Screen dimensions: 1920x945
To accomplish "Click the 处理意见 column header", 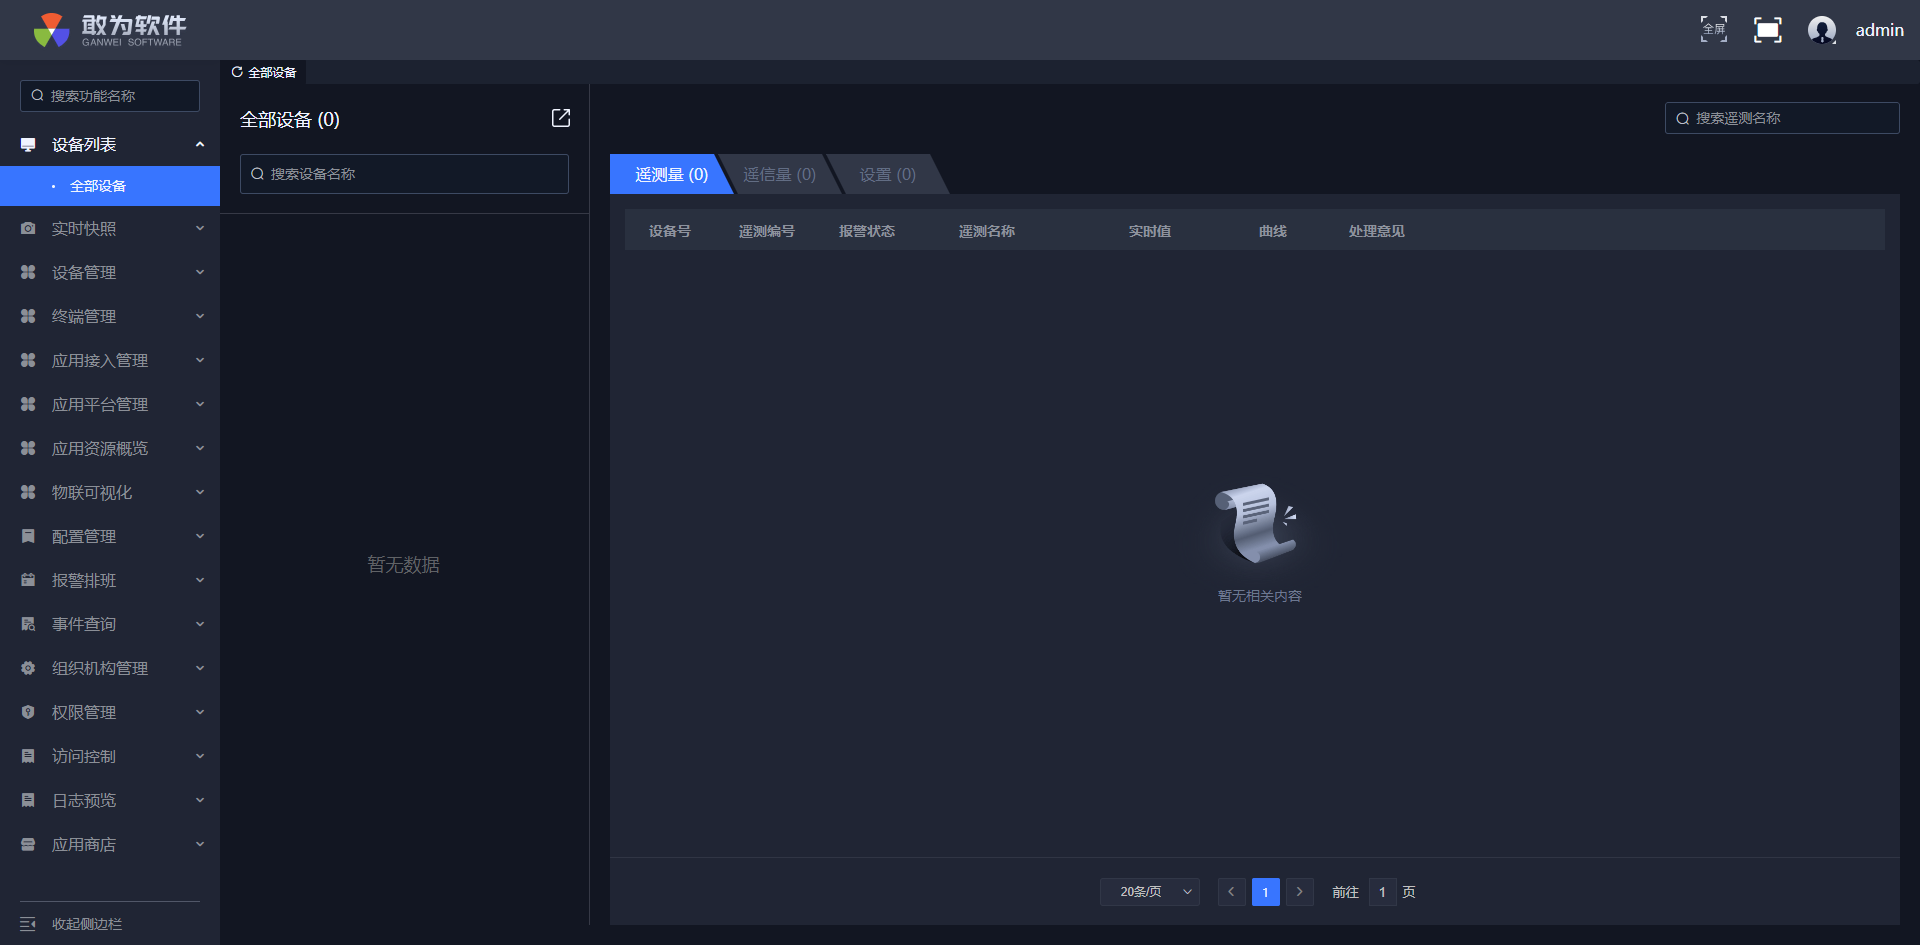I will 1377,231.
